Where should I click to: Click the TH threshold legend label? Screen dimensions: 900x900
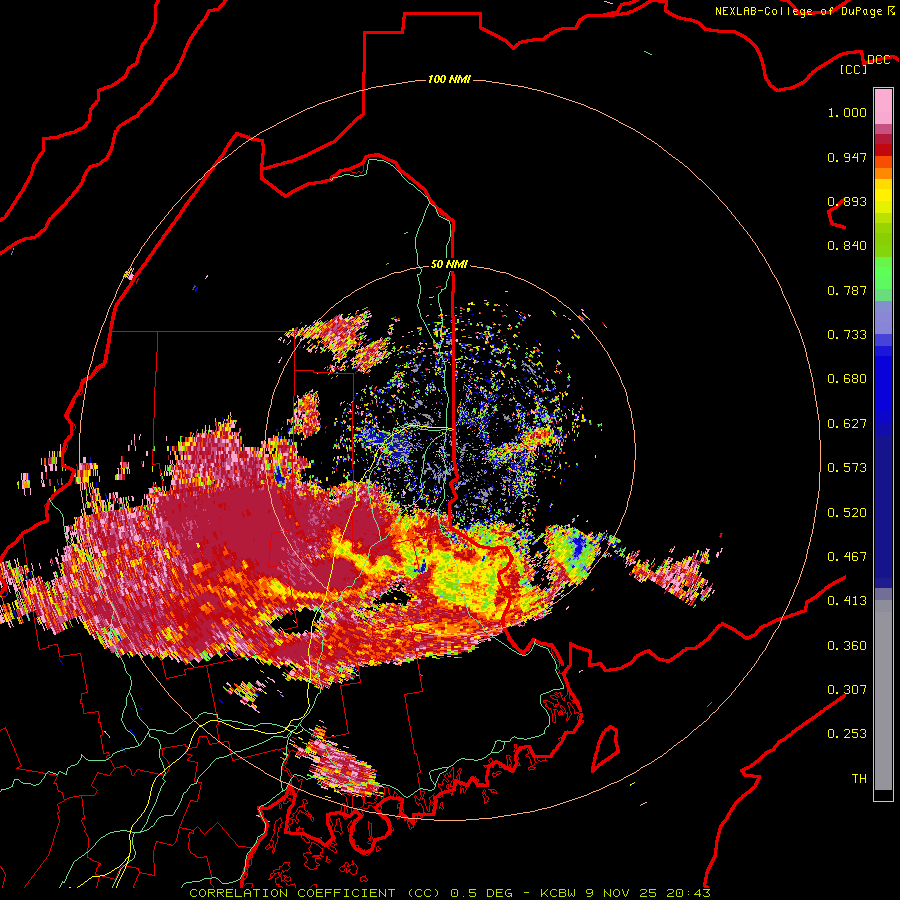pyautogui.click(x=859, y=779)
